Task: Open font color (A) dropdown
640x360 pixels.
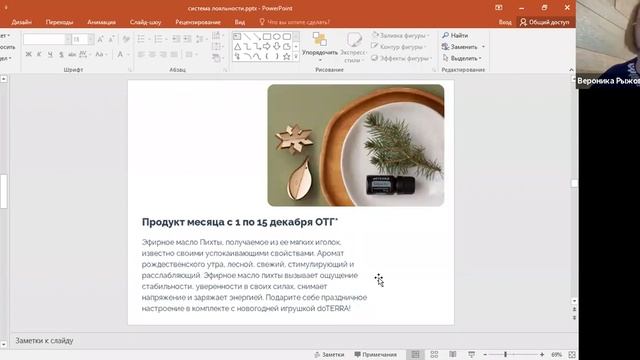Action: (x=123, y=54)
